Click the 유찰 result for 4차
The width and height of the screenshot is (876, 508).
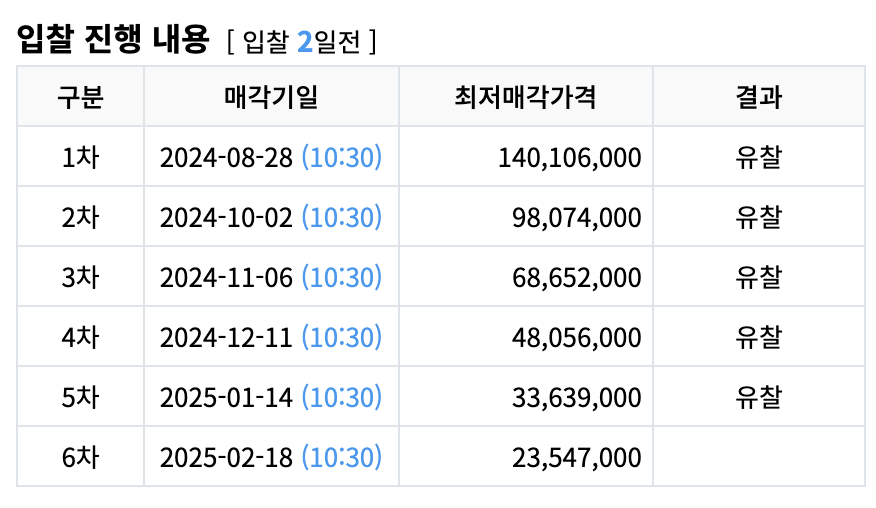click(x=758, y=337)
